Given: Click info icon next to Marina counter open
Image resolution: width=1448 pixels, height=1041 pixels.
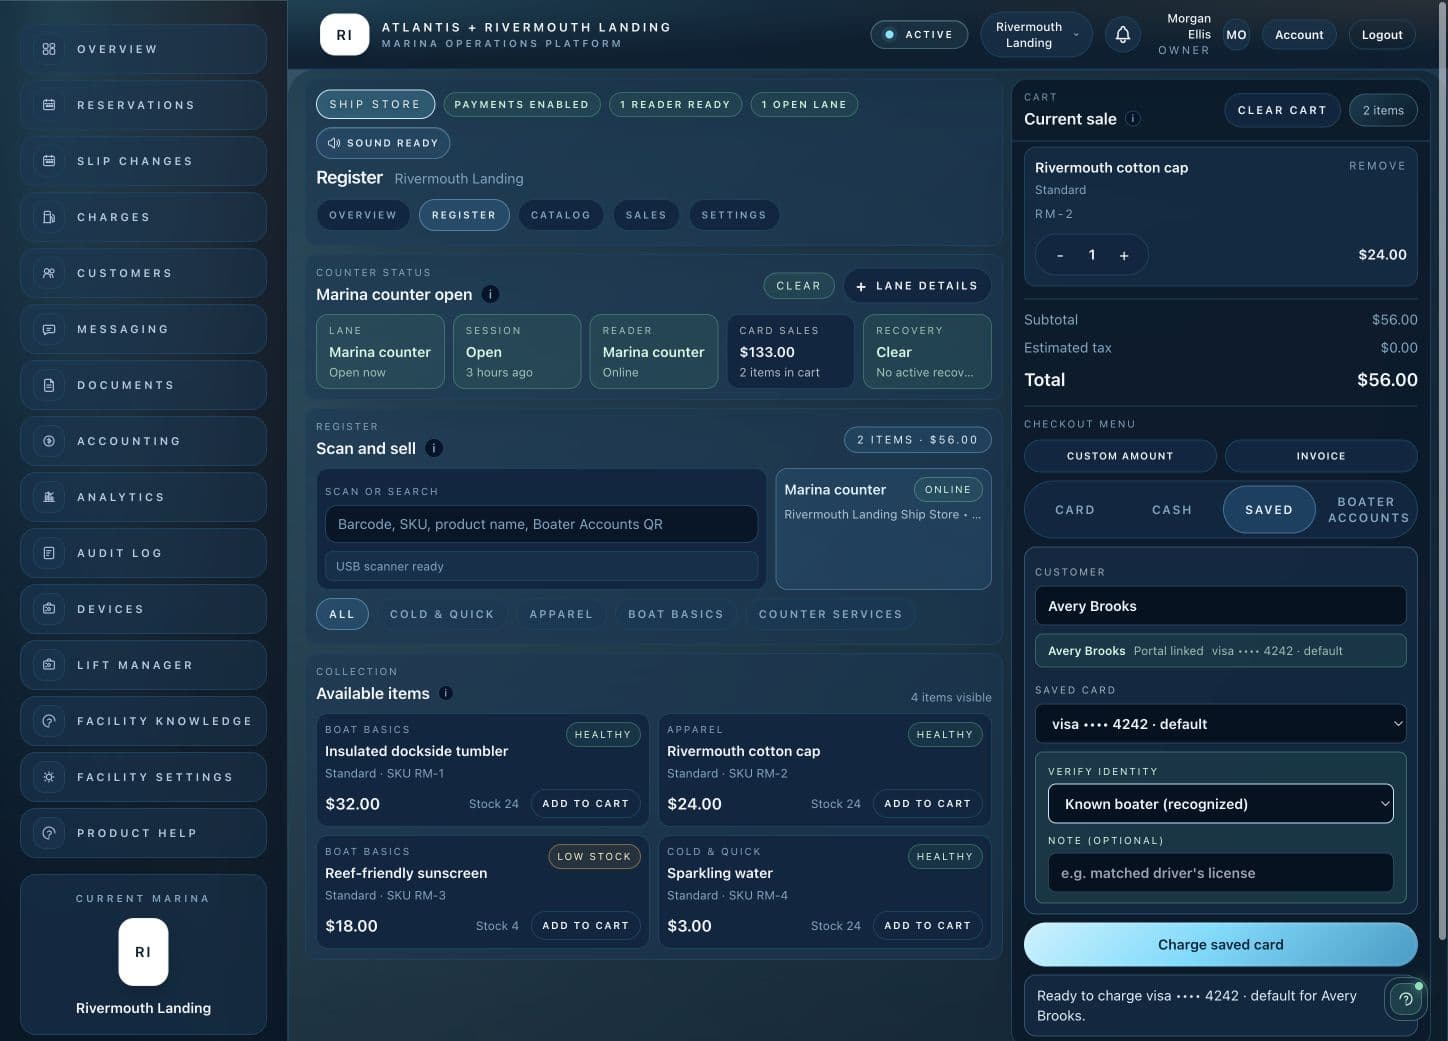Looking at the screenshot, I should pyautogui.click(x=490, y=294).
